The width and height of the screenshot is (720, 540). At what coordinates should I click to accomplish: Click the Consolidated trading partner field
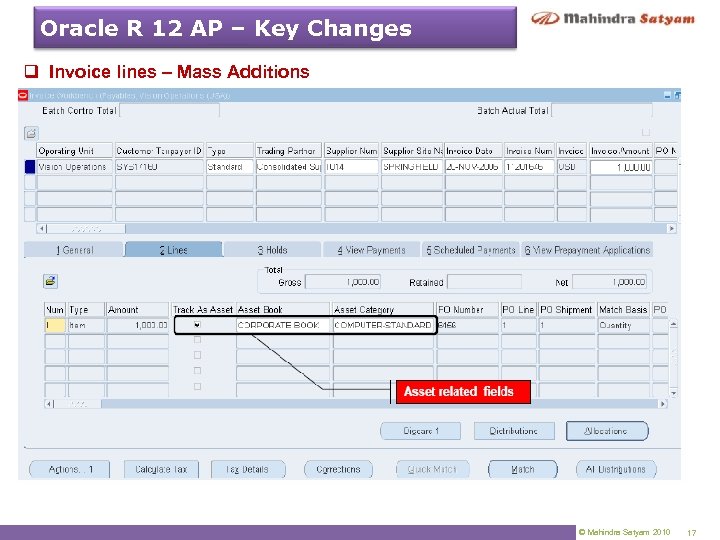pos(289,167)
